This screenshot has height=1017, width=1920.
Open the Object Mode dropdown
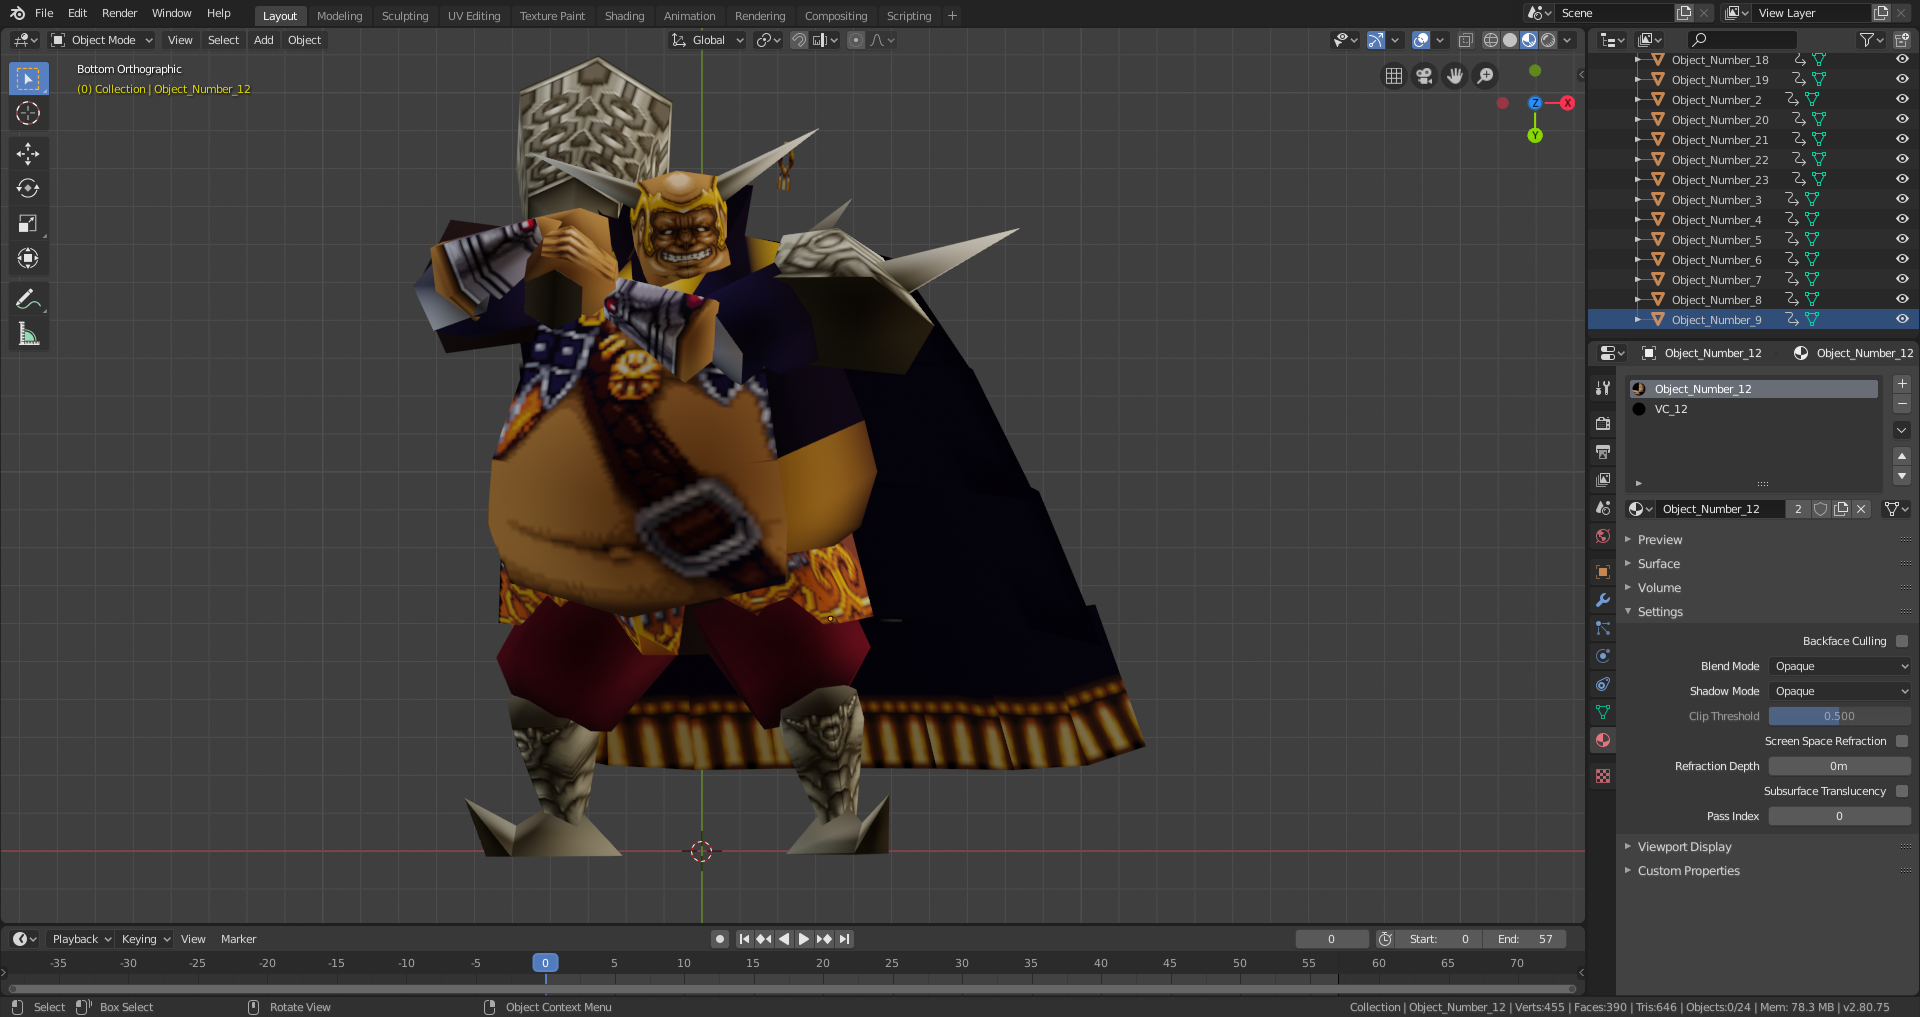pos(102,40)
